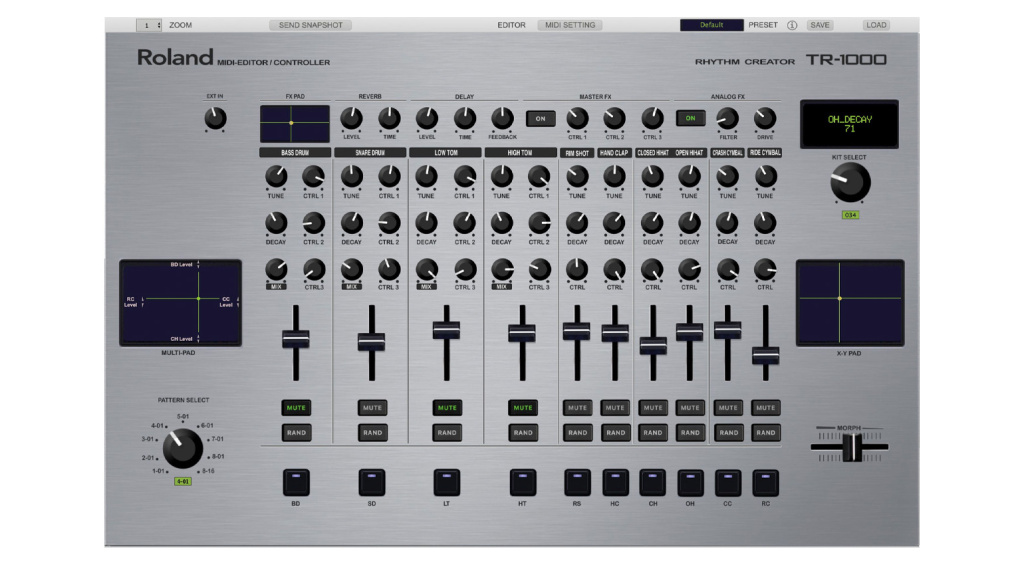This screenshot has height=565, width=1024.
Task: Unmute the High Tom channel
Action: point(522,408)
